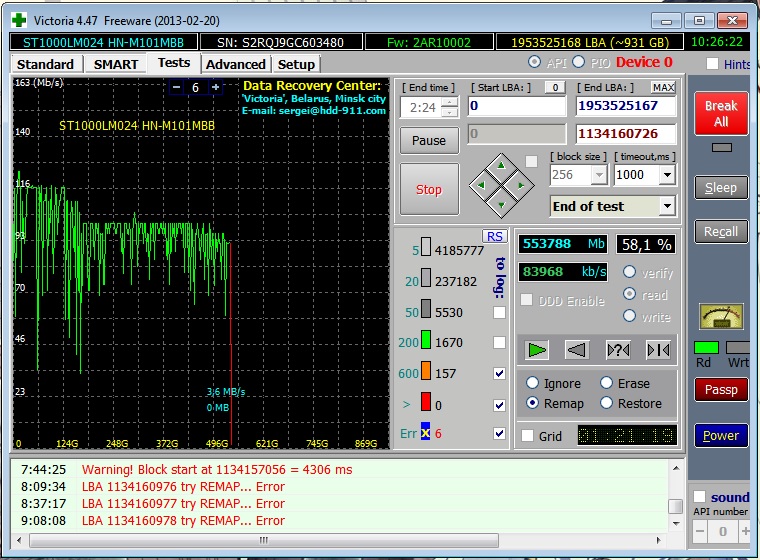Click the Break All button

(x=720, y=114)
